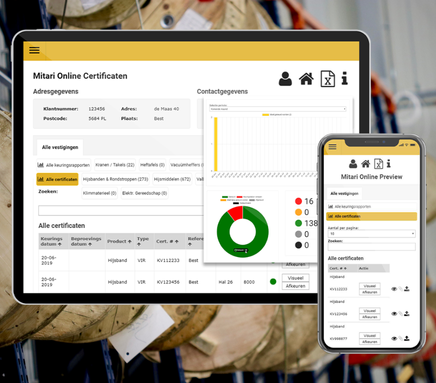Tap the home icon on the phone
436x383 pixels.
[x=366, y=164]
